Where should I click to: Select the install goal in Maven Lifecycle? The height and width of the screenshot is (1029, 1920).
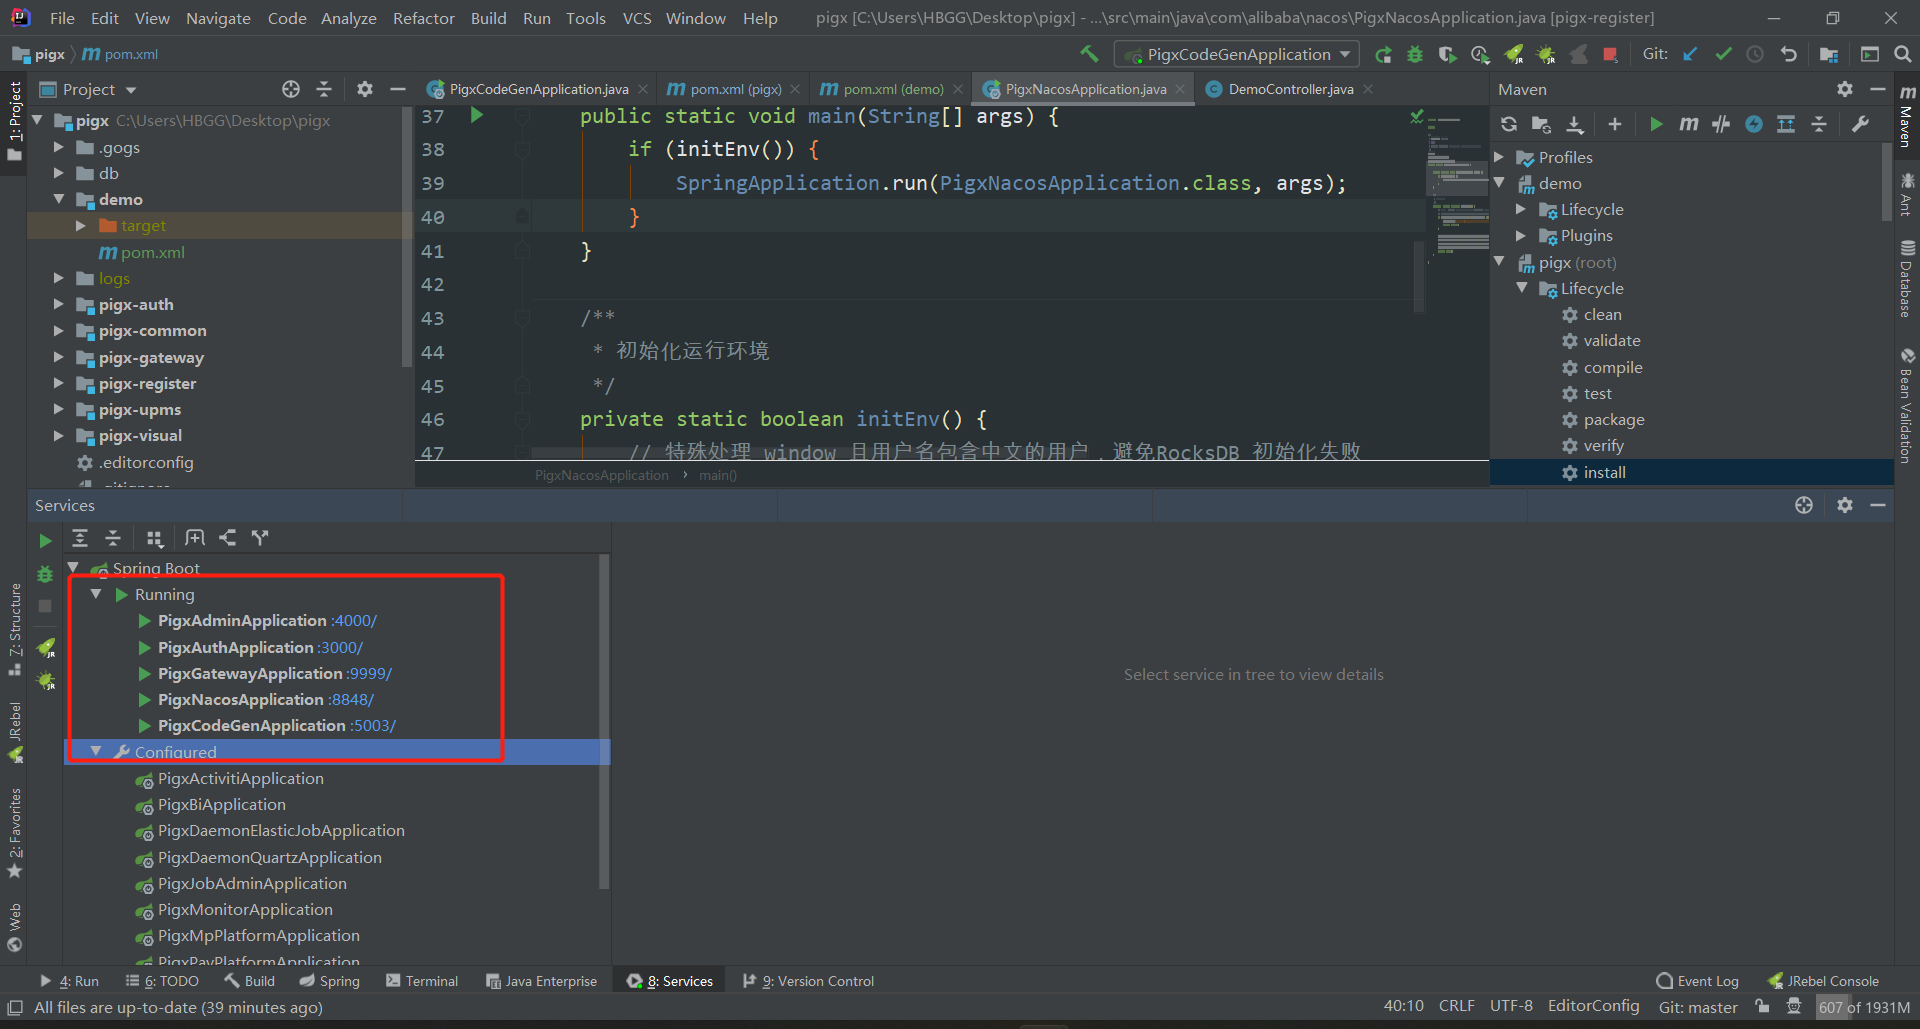tap(1604, 472)
